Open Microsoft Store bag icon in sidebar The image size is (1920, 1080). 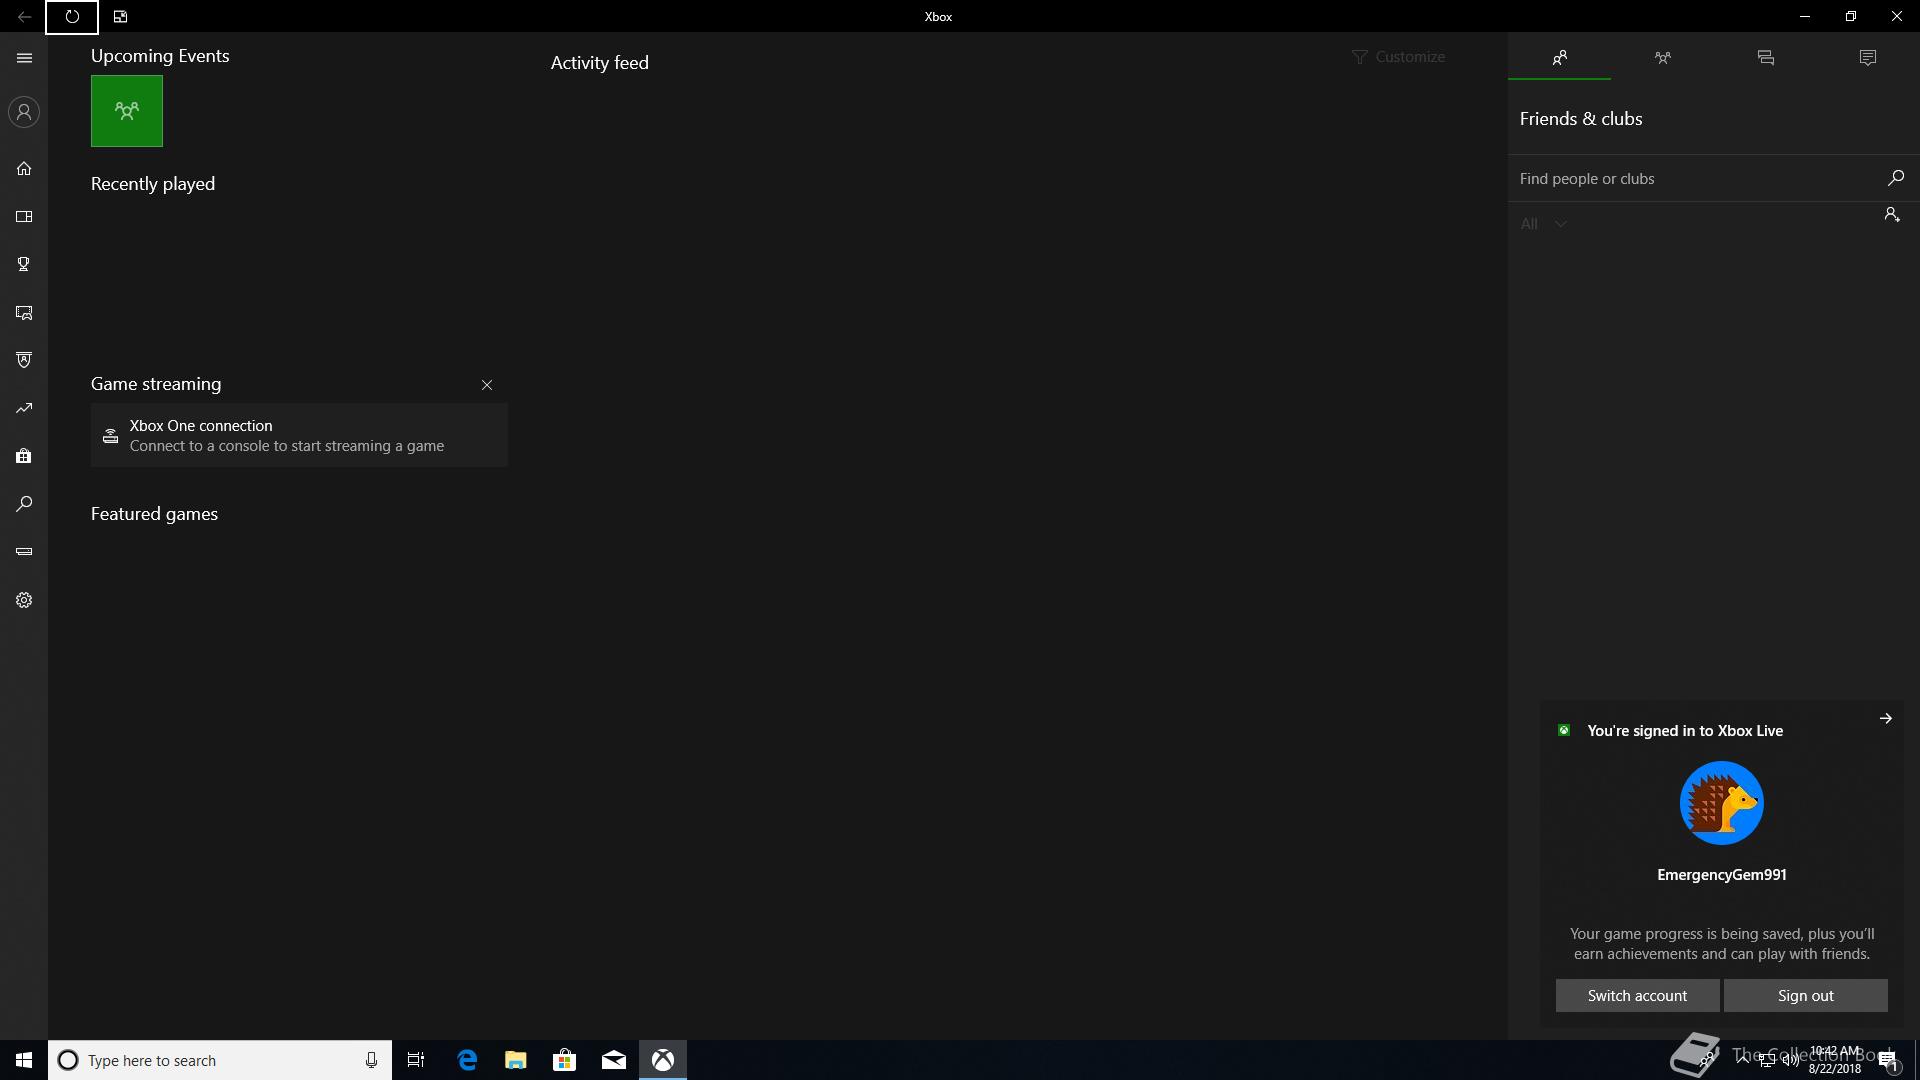coord(24,456)
